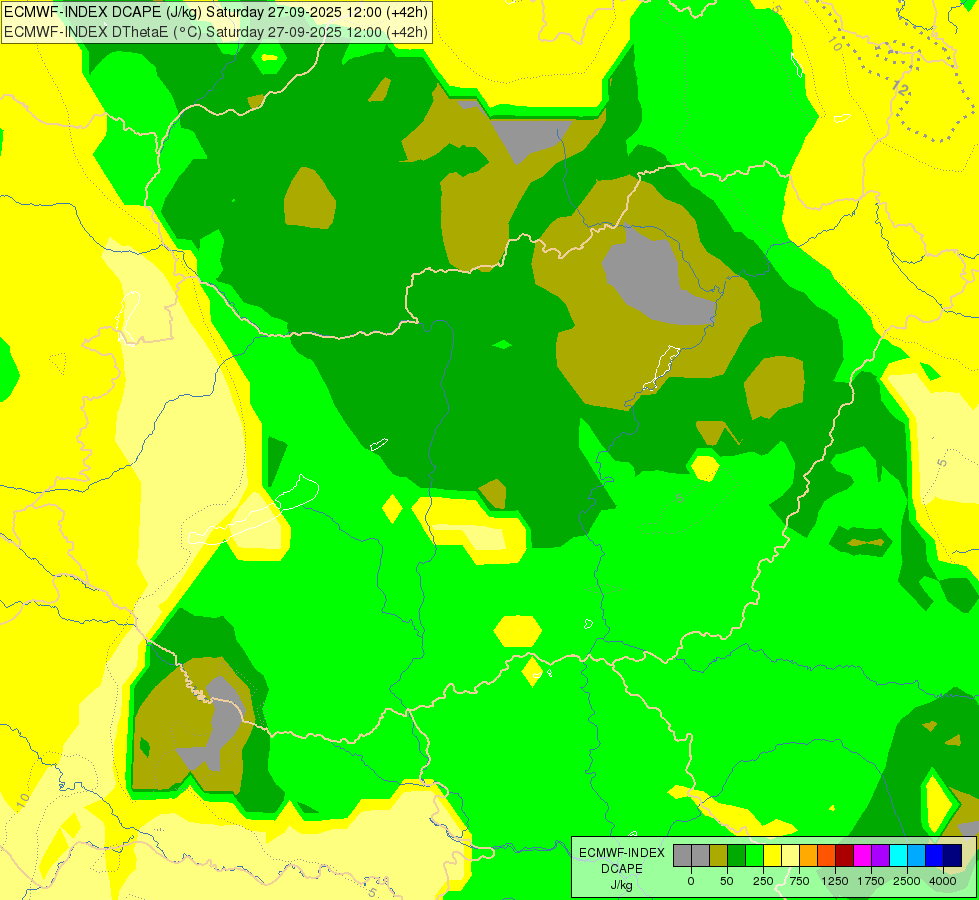This screenshot has height=900, width=979.
Task: Select the navy legend swatch
Action: [953, 856]
